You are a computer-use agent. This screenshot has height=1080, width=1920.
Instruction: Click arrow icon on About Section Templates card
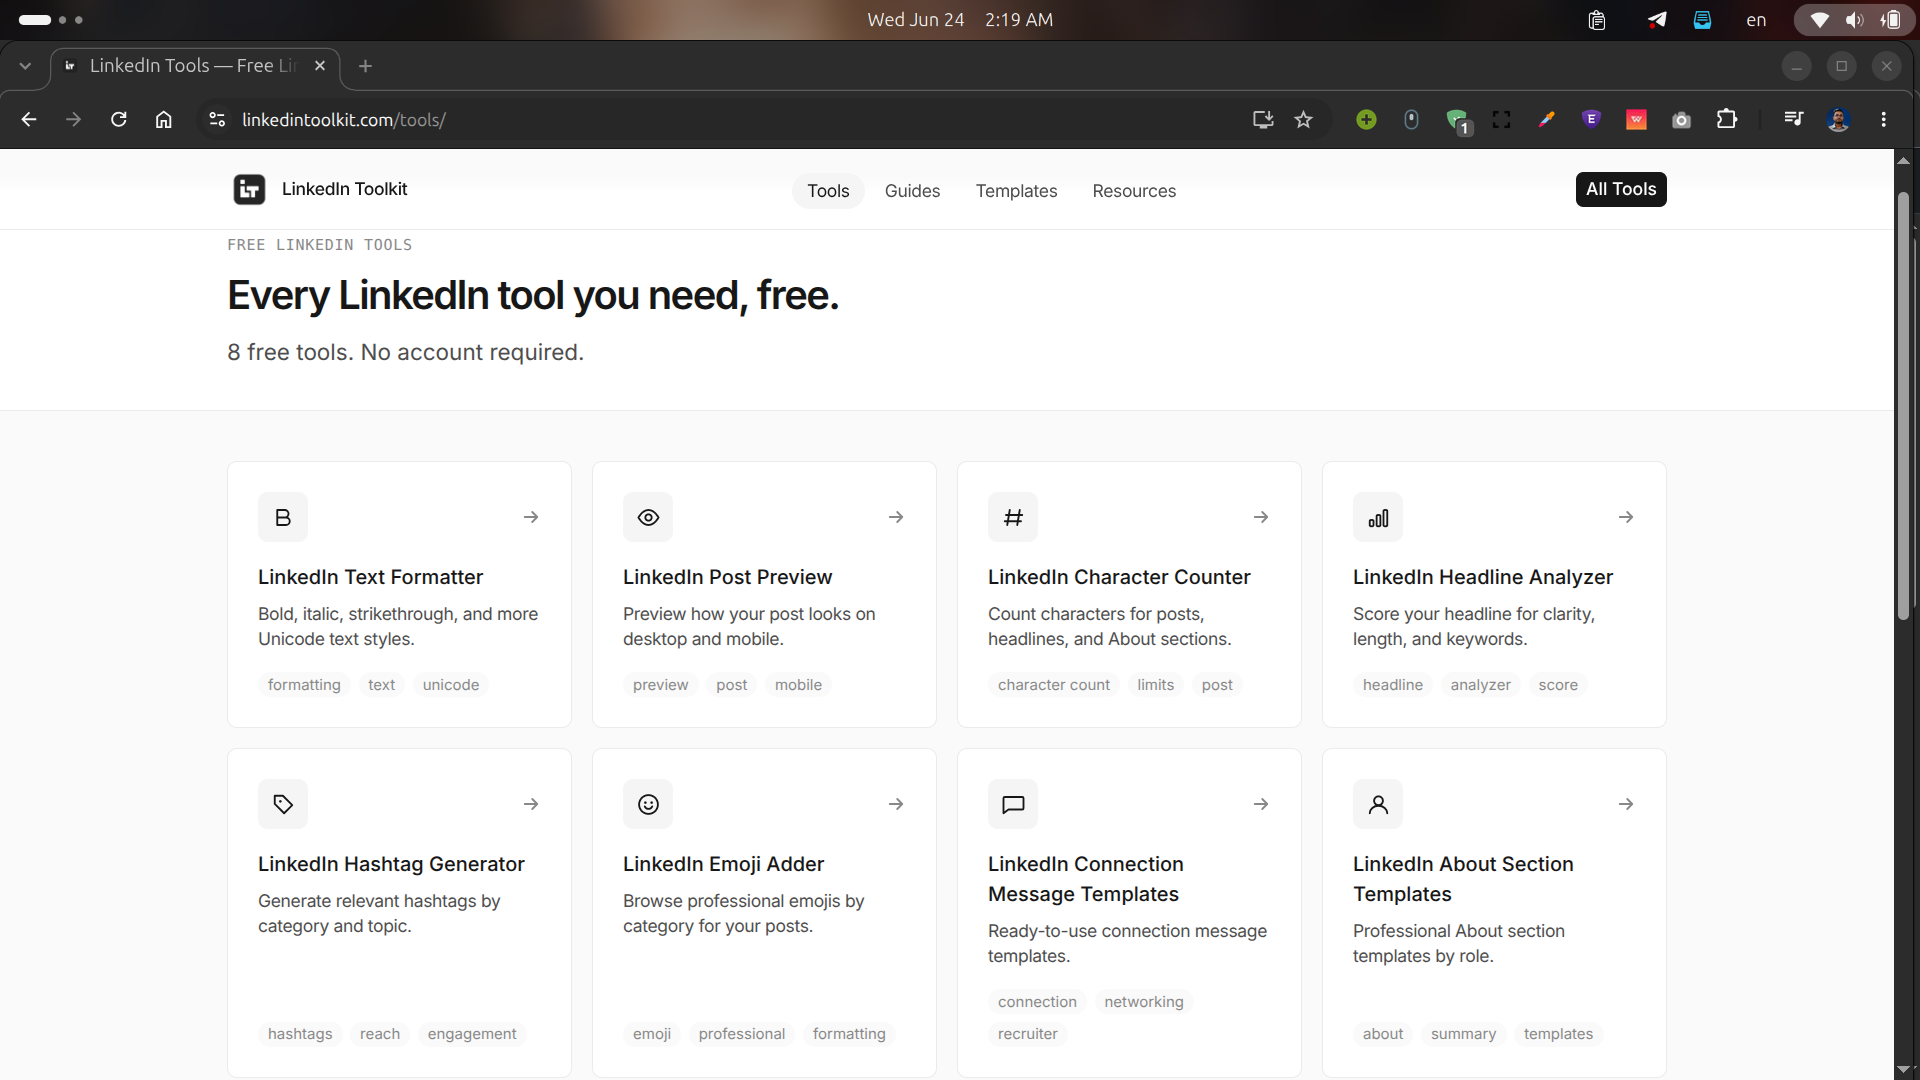coord(1626,804)
